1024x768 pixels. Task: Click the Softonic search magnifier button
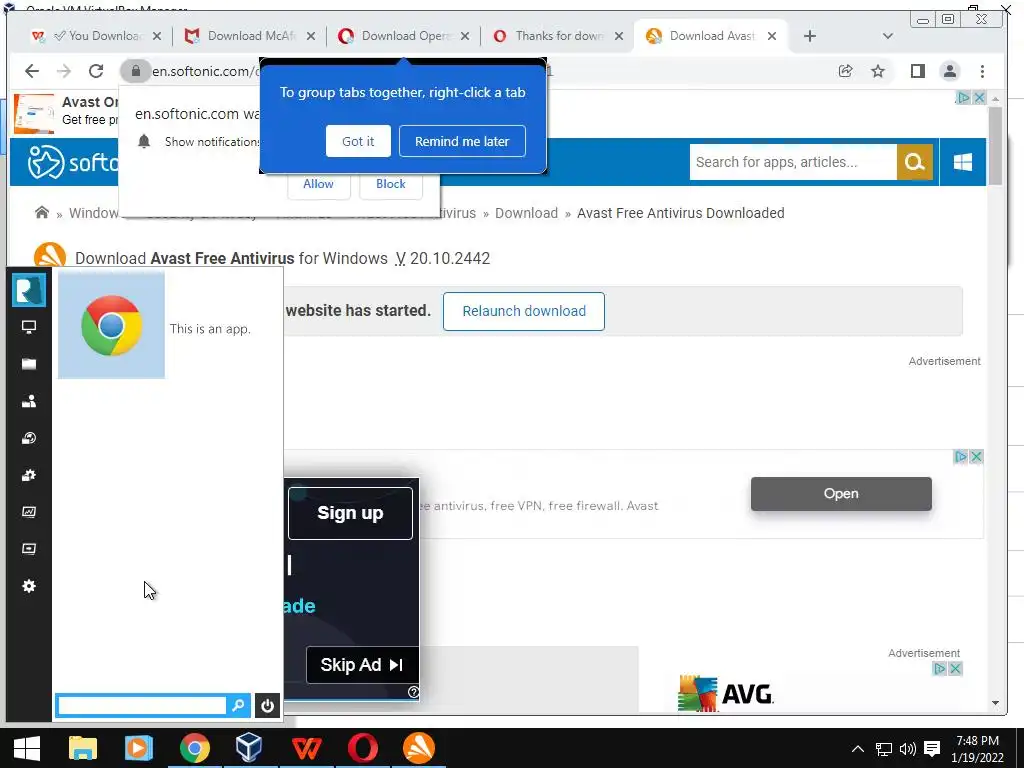tap(914, 162)
